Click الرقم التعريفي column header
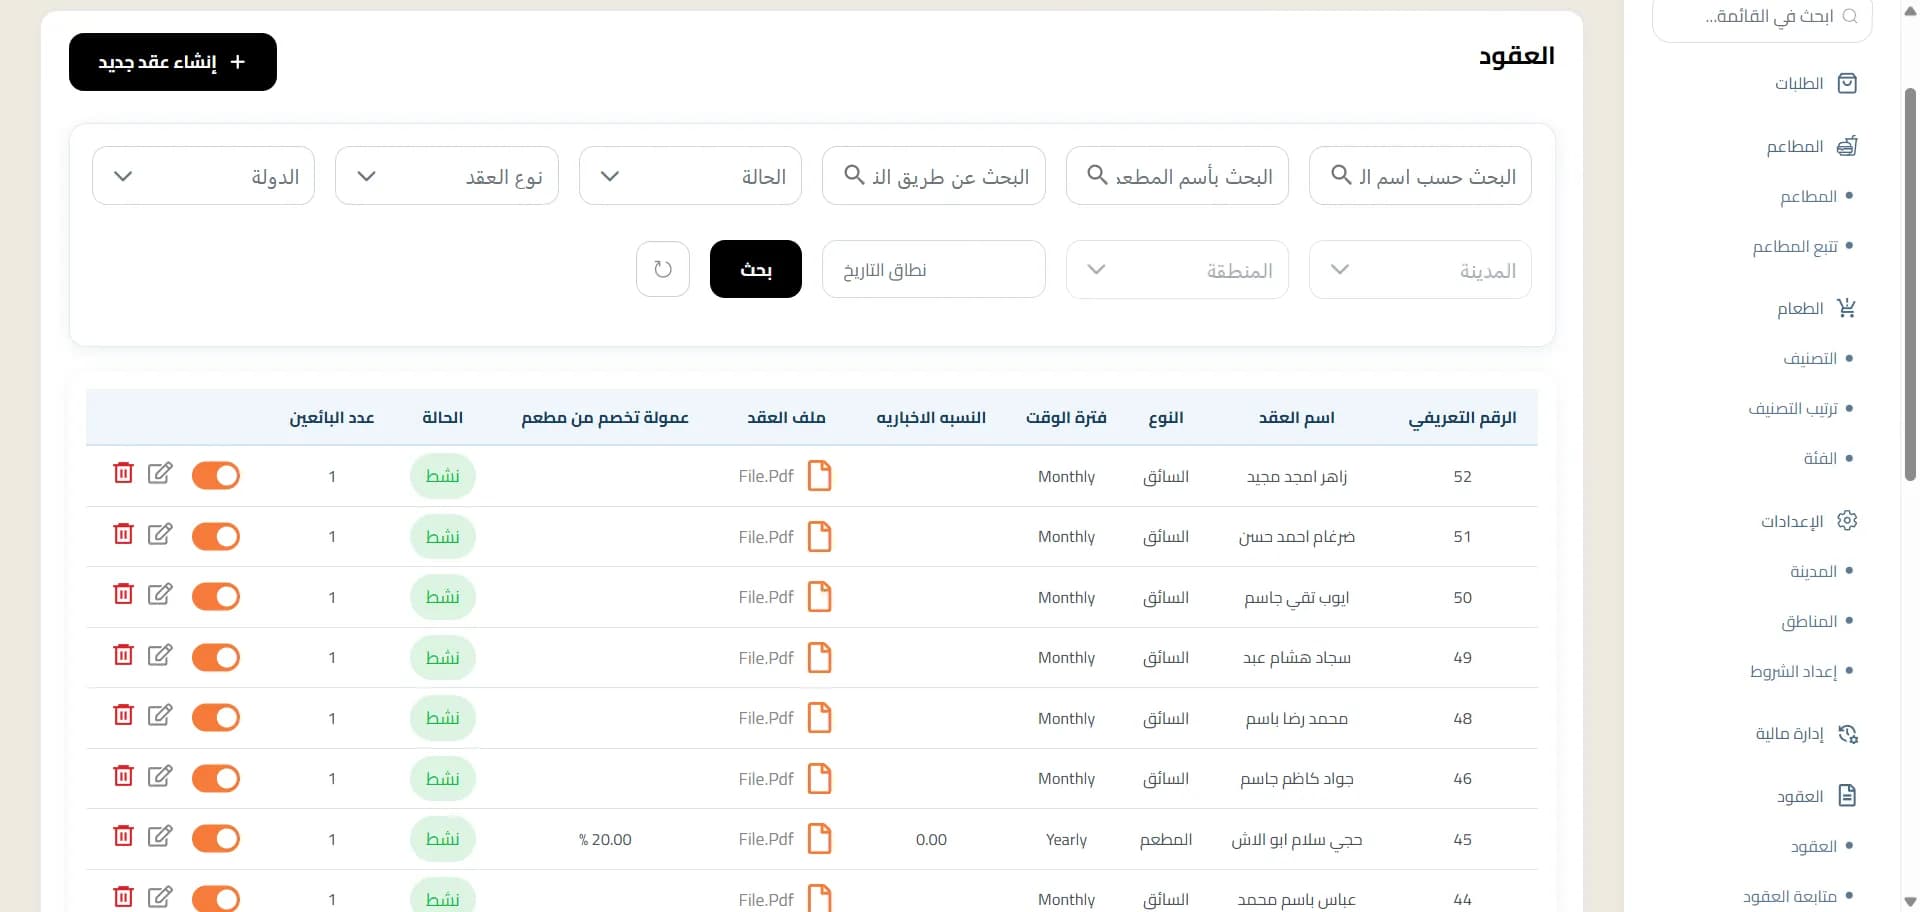The height and width of the screenshot is (912, 1920). (1462, 417)
